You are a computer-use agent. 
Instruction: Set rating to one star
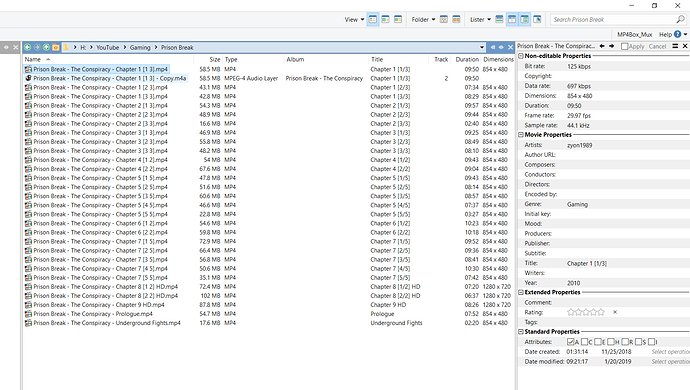click(x=571, y=312)
